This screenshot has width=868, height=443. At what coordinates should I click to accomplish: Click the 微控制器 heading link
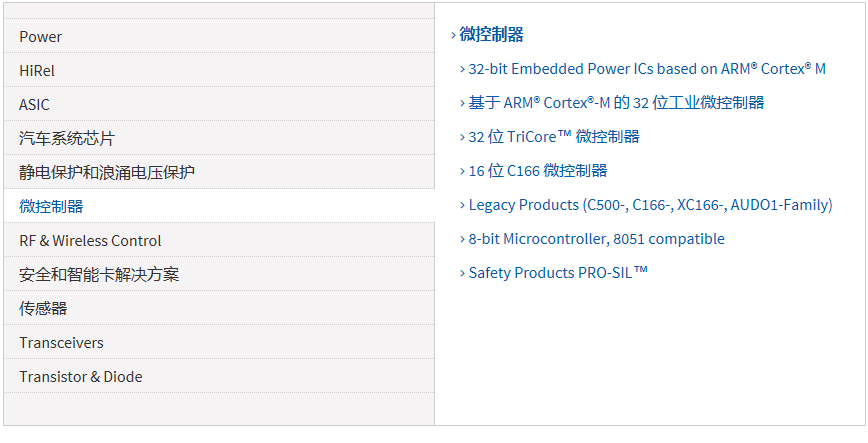(x=491, y=35)
